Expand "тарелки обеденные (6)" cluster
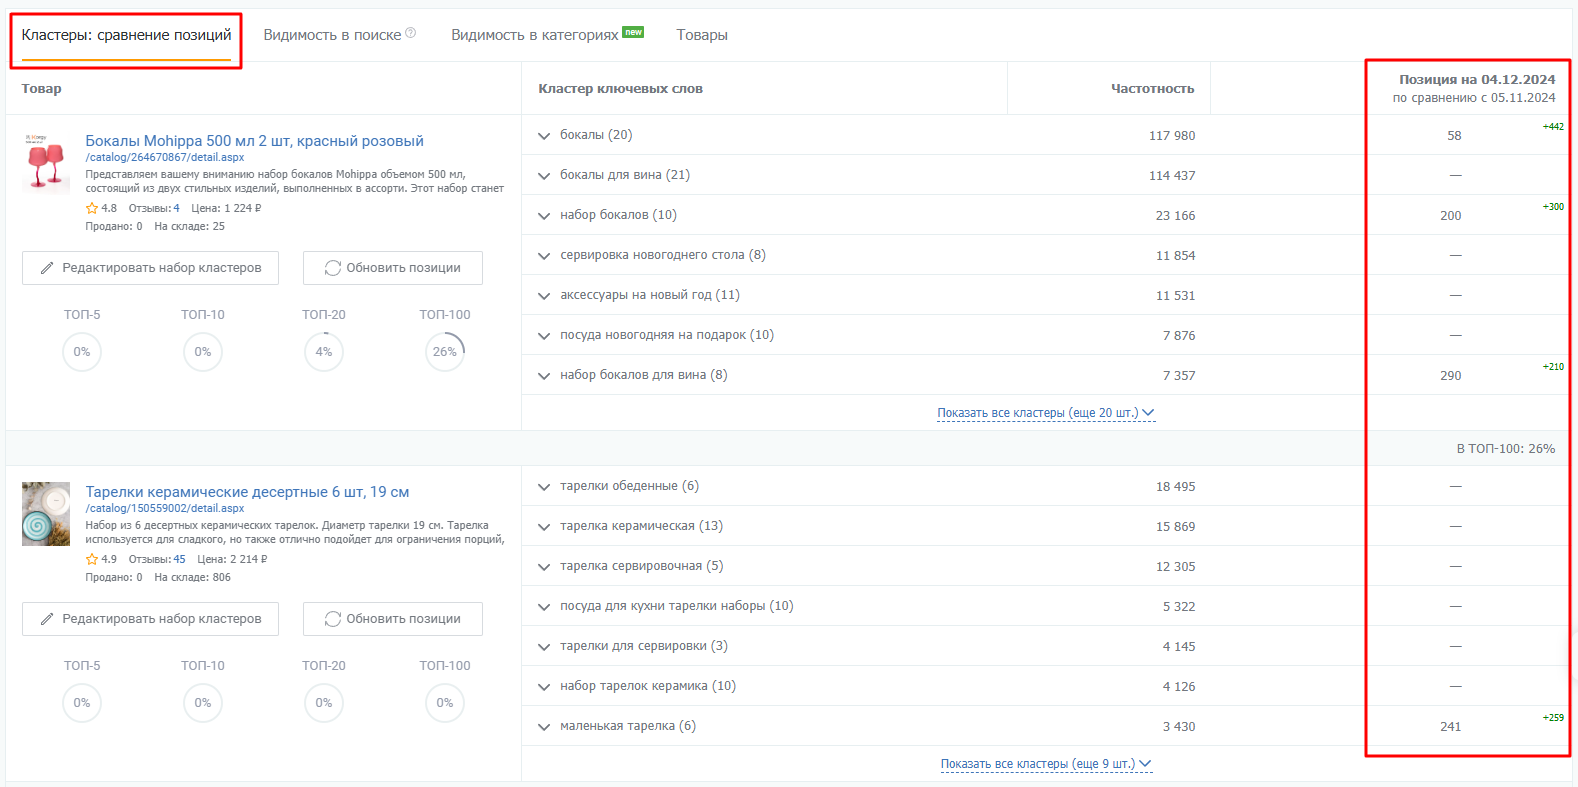 point(544,487)
